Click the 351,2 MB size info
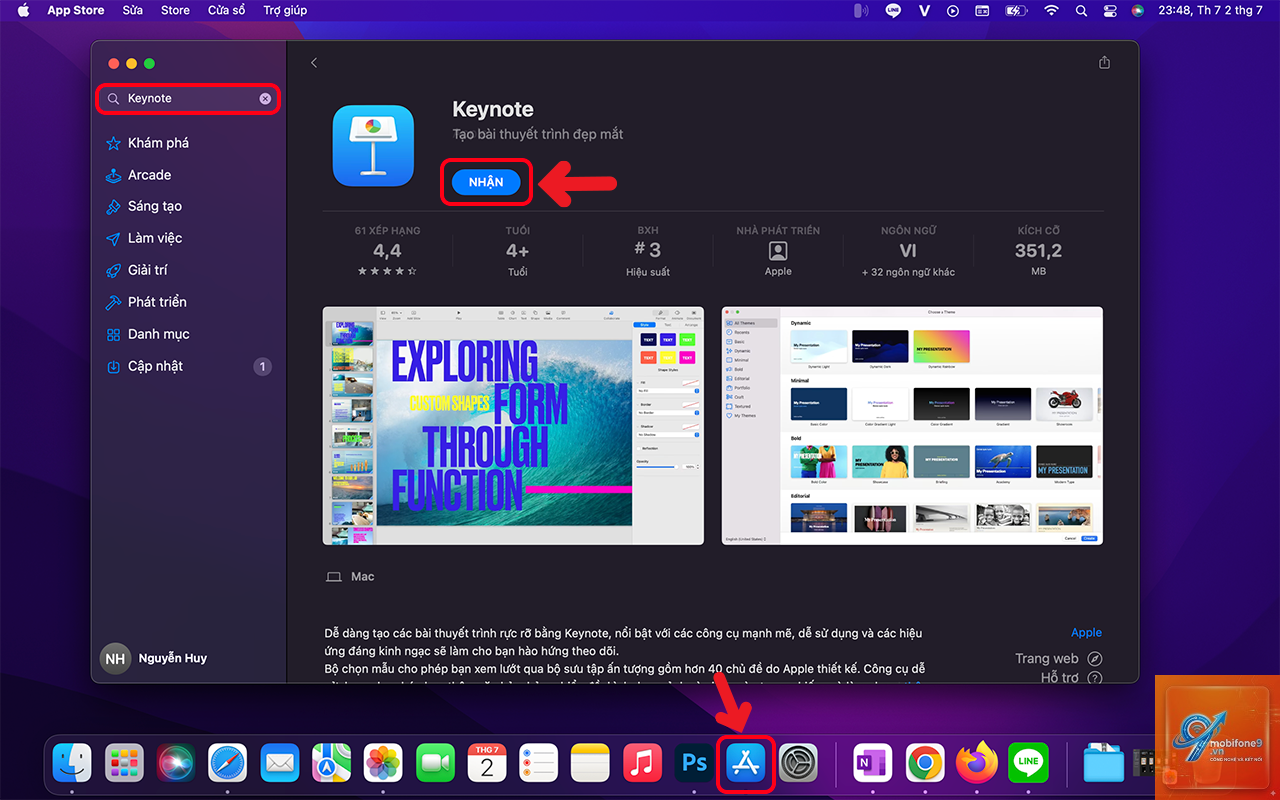The width and height of the screenshot is (1280, 800). pos(1038,251)
